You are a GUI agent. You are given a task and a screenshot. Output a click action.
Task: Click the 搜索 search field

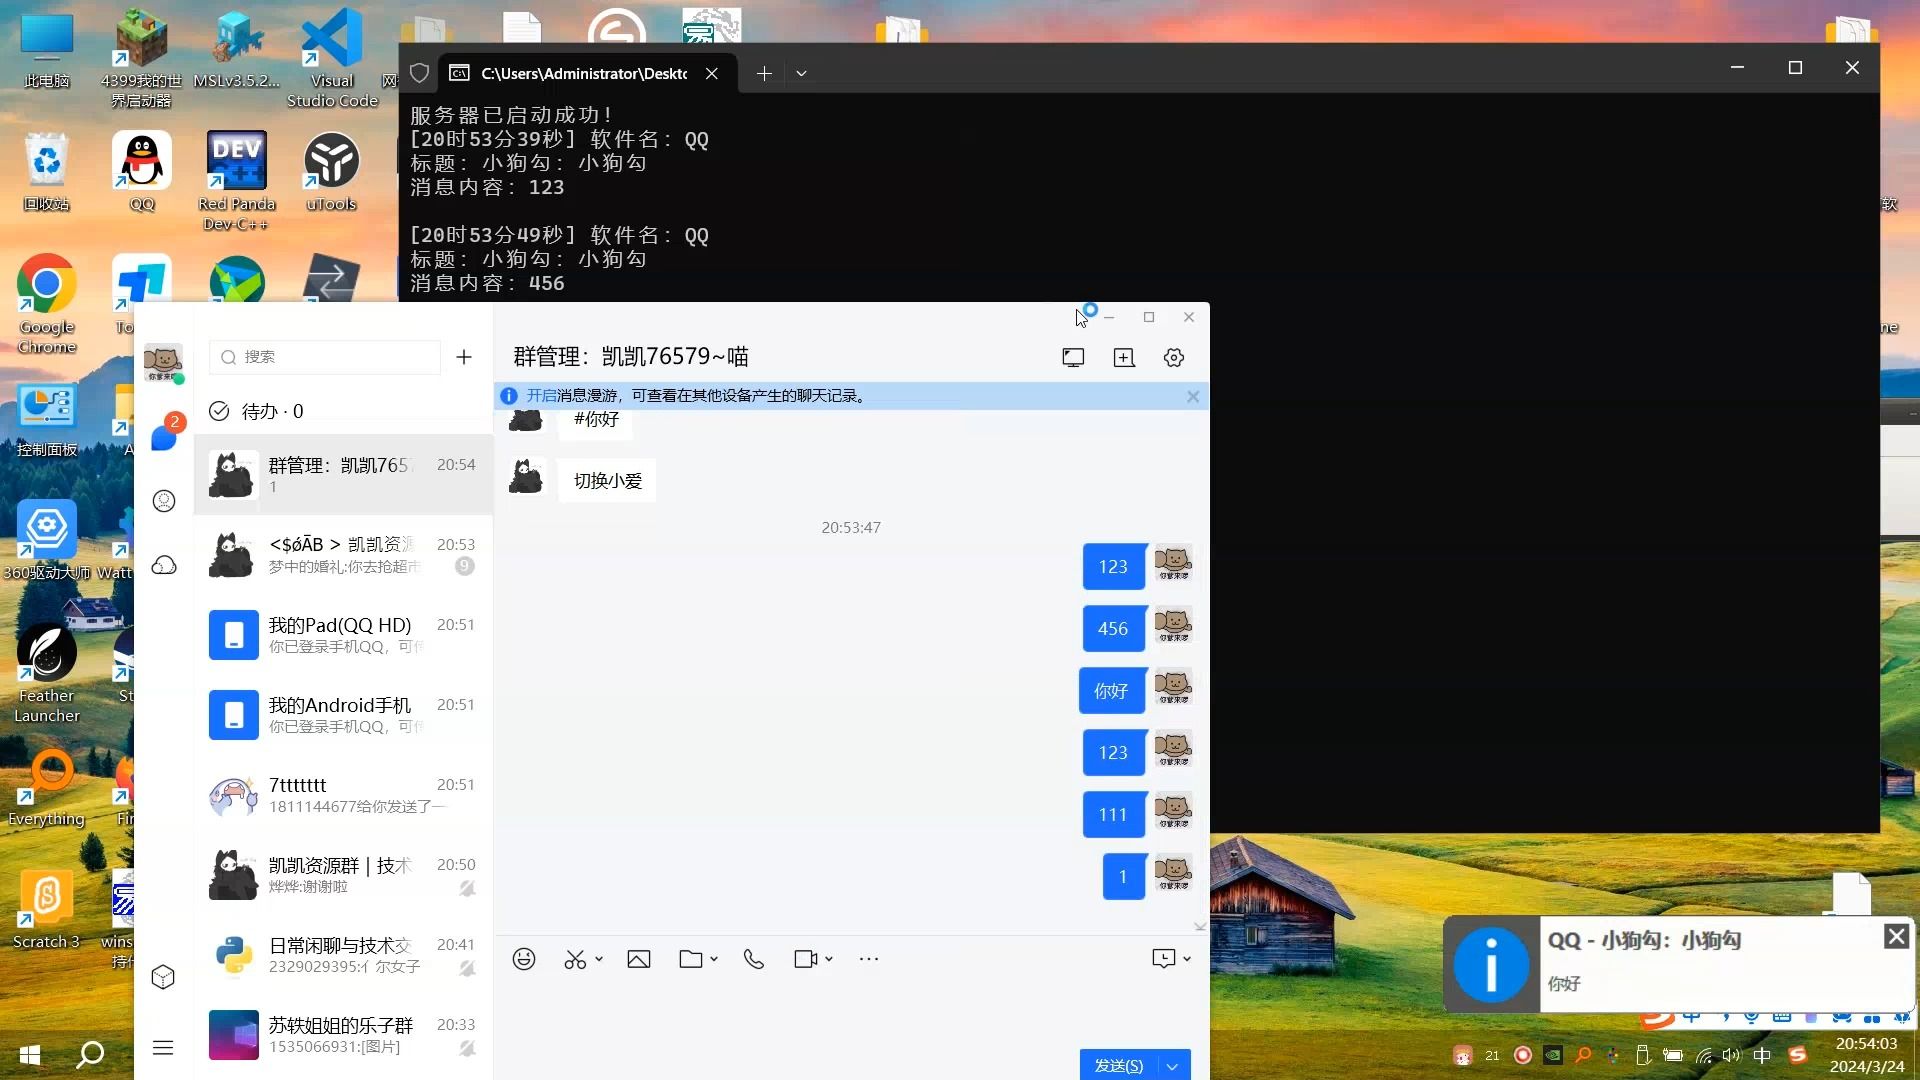(324, 357)
